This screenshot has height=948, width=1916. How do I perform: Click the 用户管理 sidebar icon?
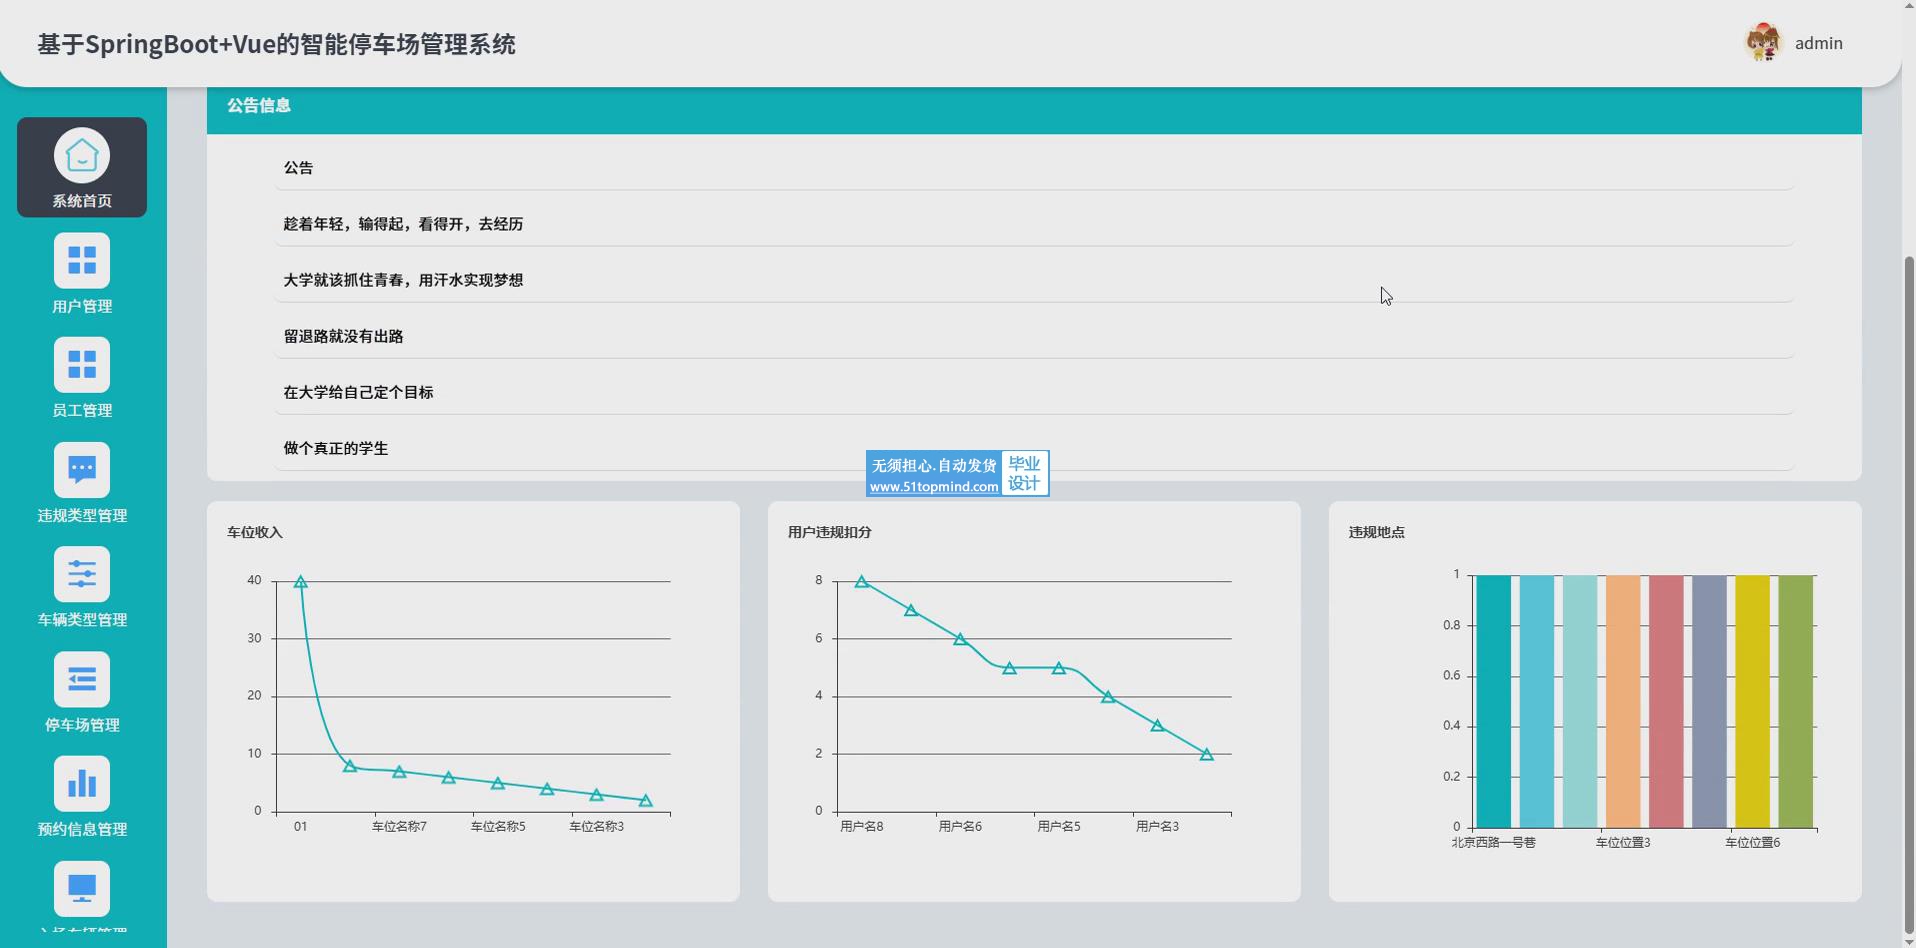point(82,261)
